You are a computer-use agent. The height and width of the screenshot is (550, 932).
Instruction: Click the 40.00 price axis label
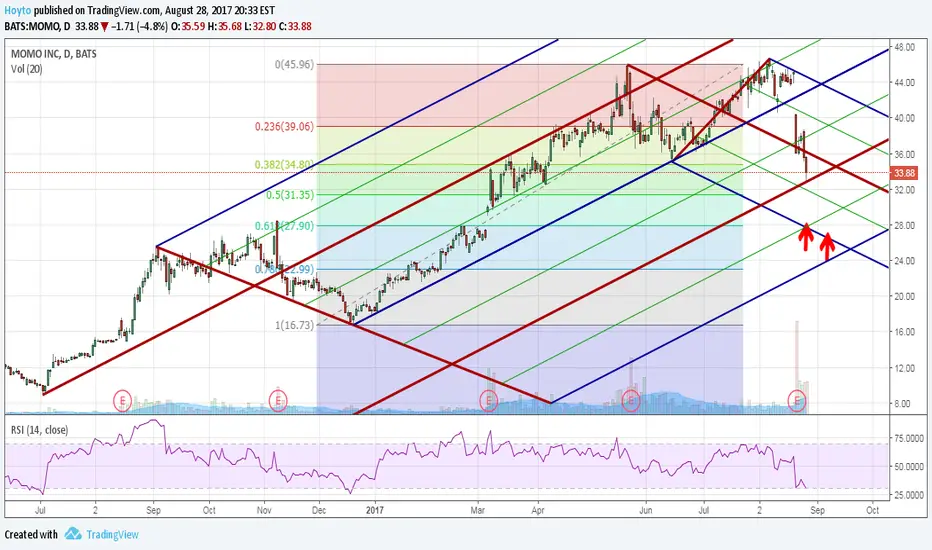coord(904,118)
